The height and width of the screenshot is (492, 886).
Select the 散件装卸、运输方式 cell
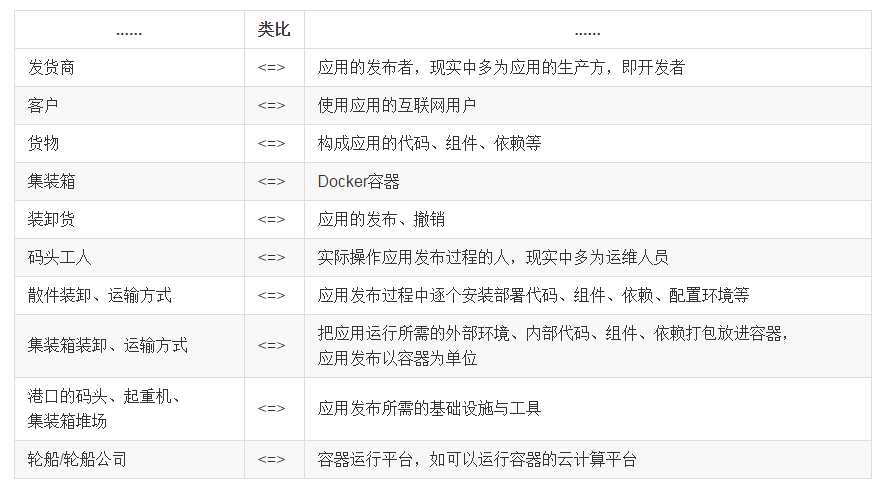(99, 296)
